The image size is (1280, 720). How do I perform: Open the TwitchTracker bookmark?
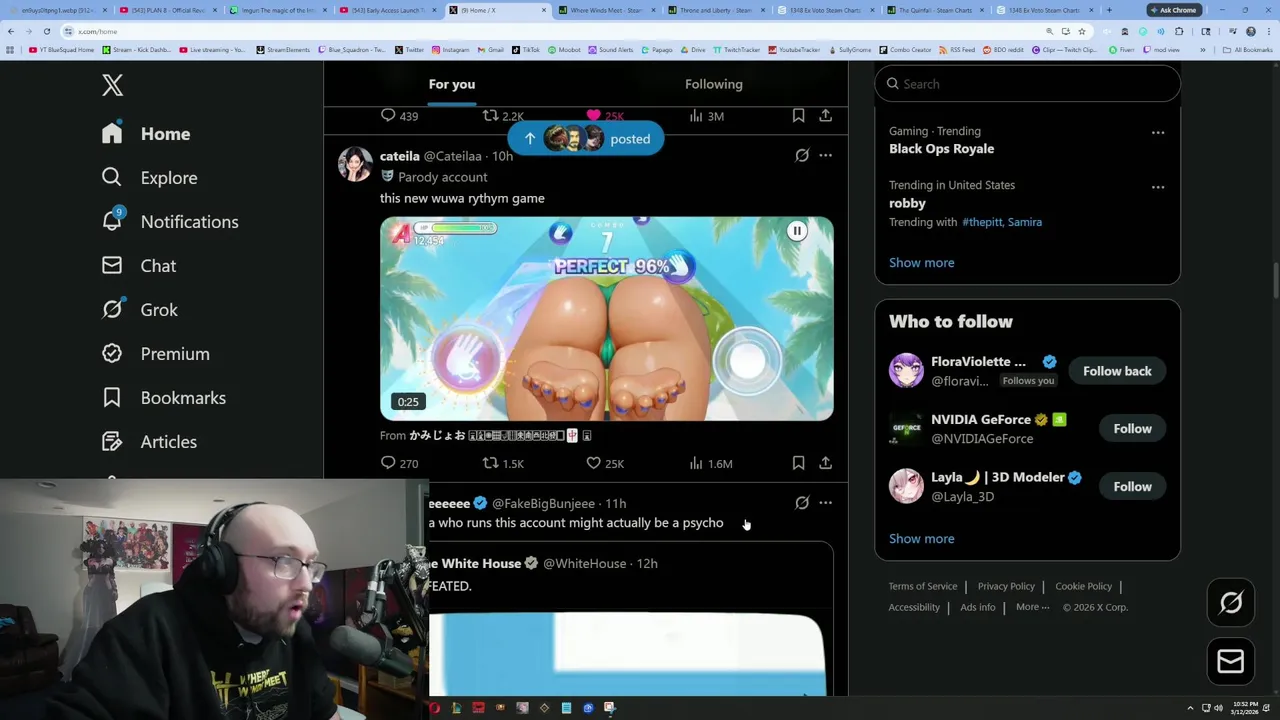coord(738,50)
